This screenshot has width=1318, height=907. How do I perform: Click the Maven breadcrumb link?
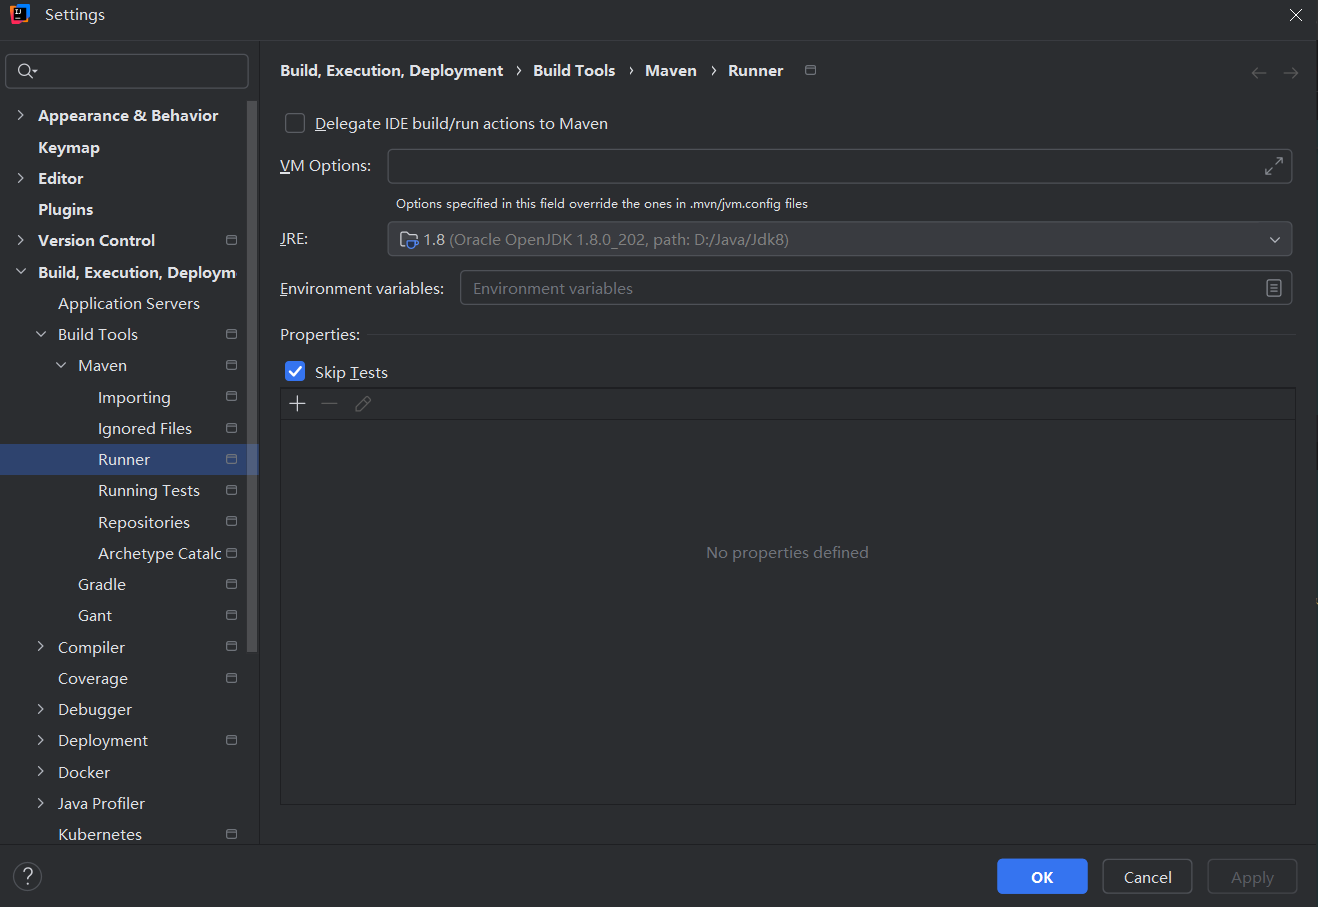(671, 70)
